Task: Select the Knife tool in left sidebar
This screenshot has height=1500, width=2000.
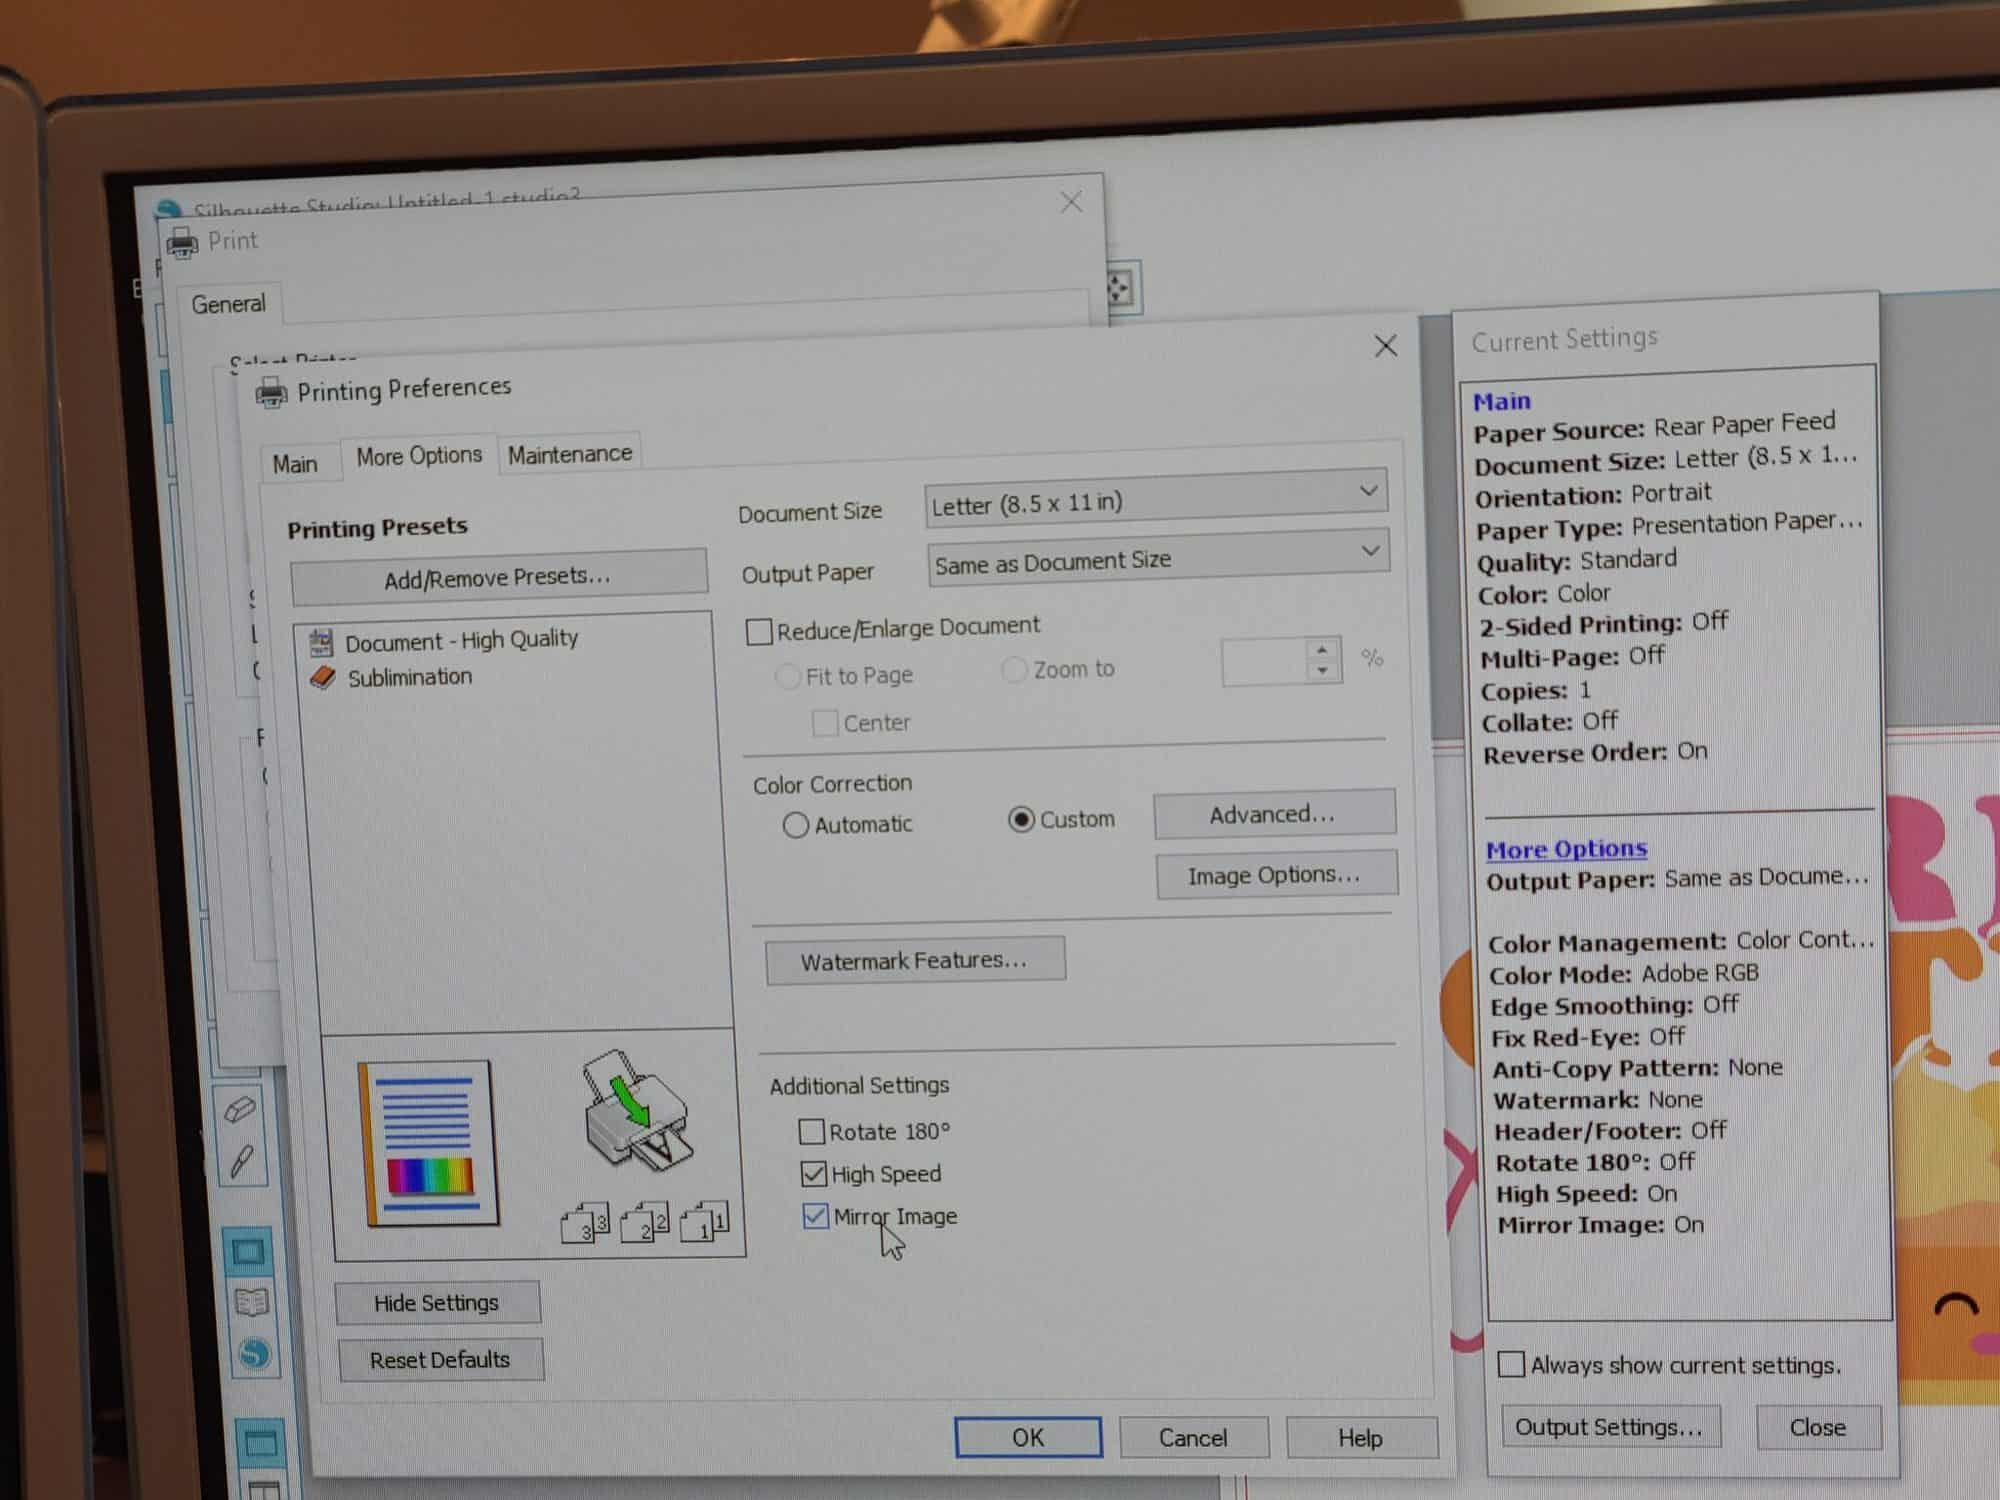Action: (x=241, y=1162)
